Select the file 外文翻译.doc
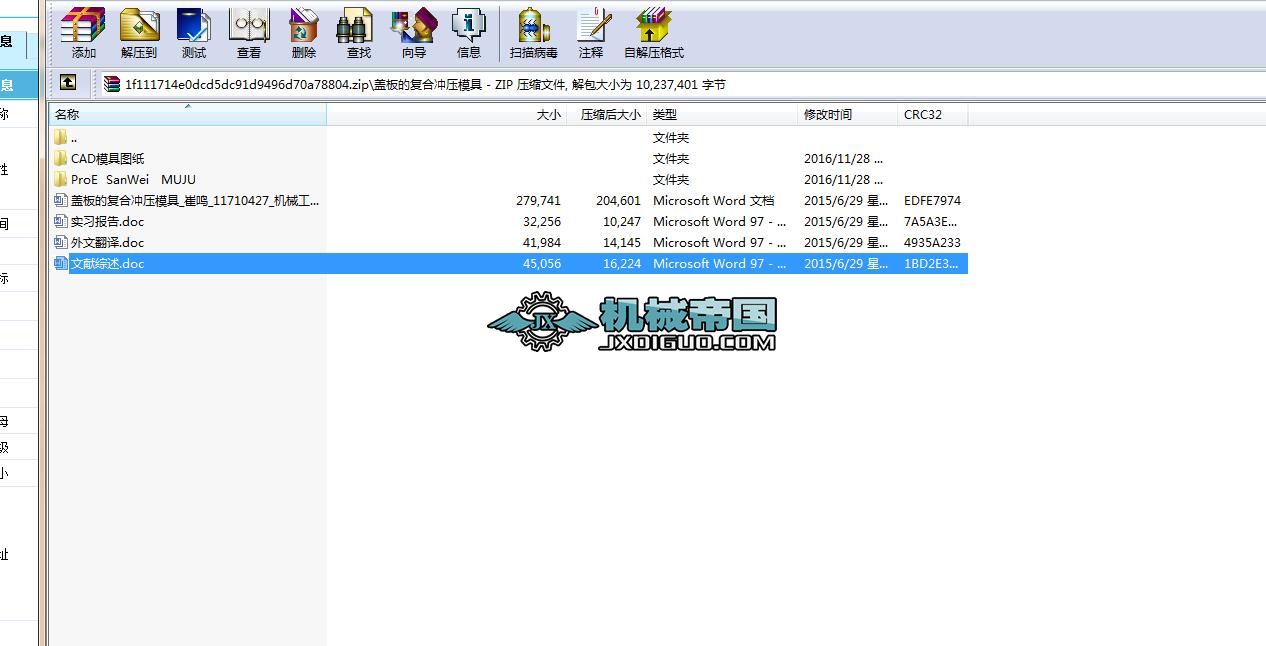 click(x=107, y=242)
